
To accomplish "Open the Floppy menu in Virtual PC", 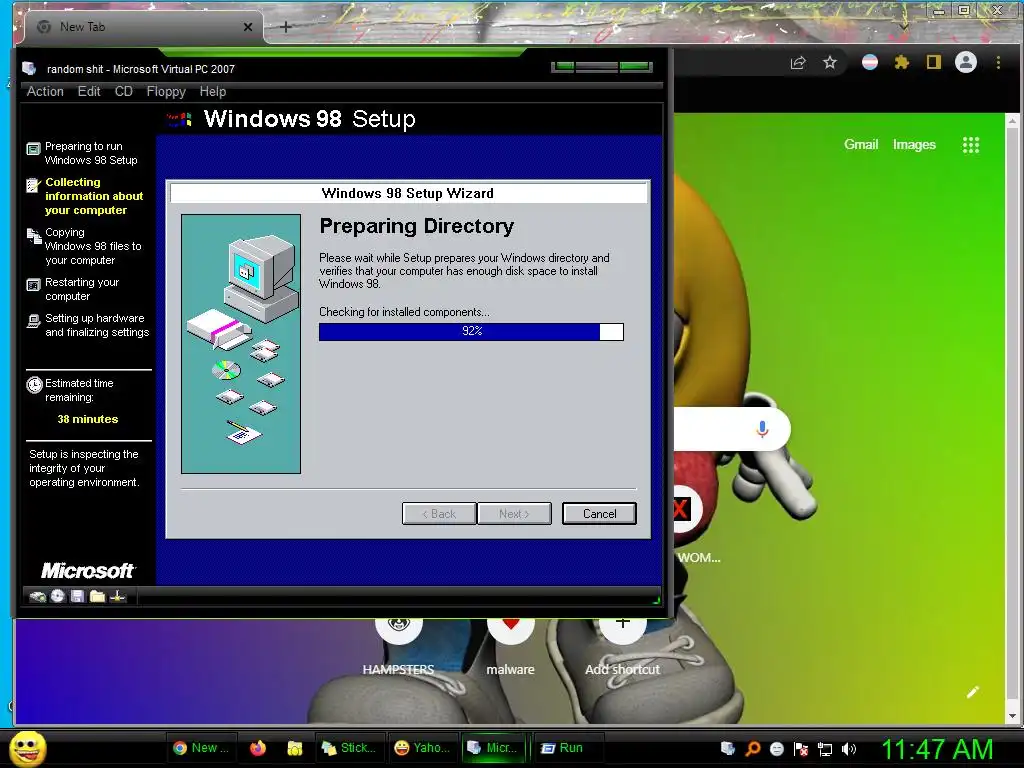I will pyautogui.click(x=166, y=91).
